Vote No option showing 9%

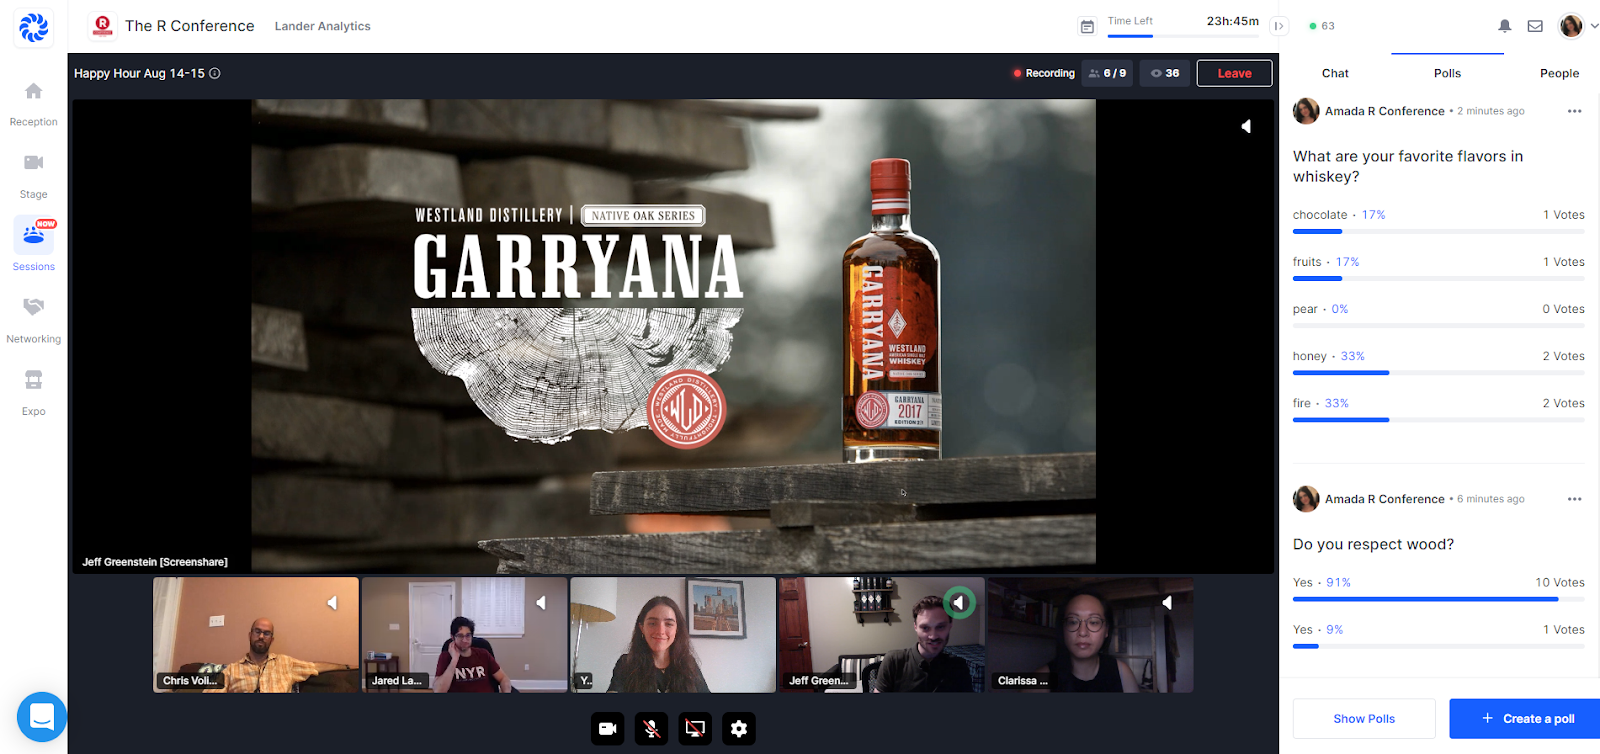[1439, 636]
